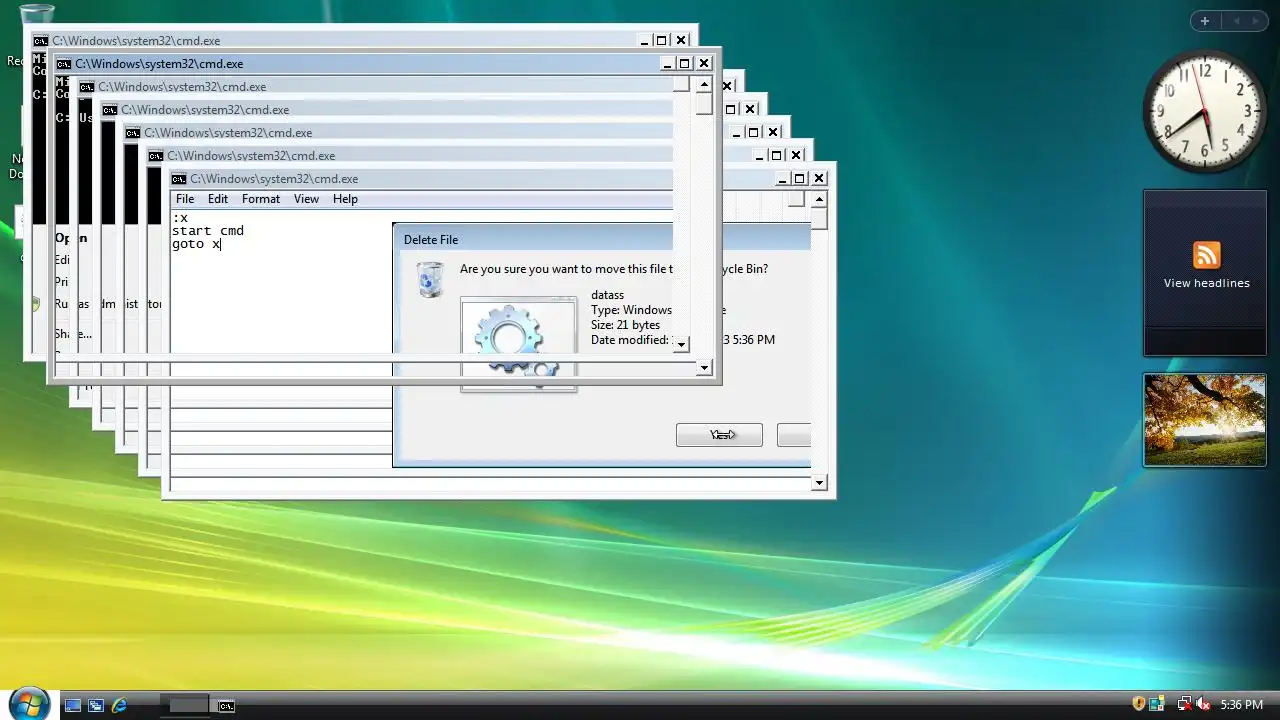Open the File menu in front window
This screenshot has height=720, width=1280.
click(185, 199)
